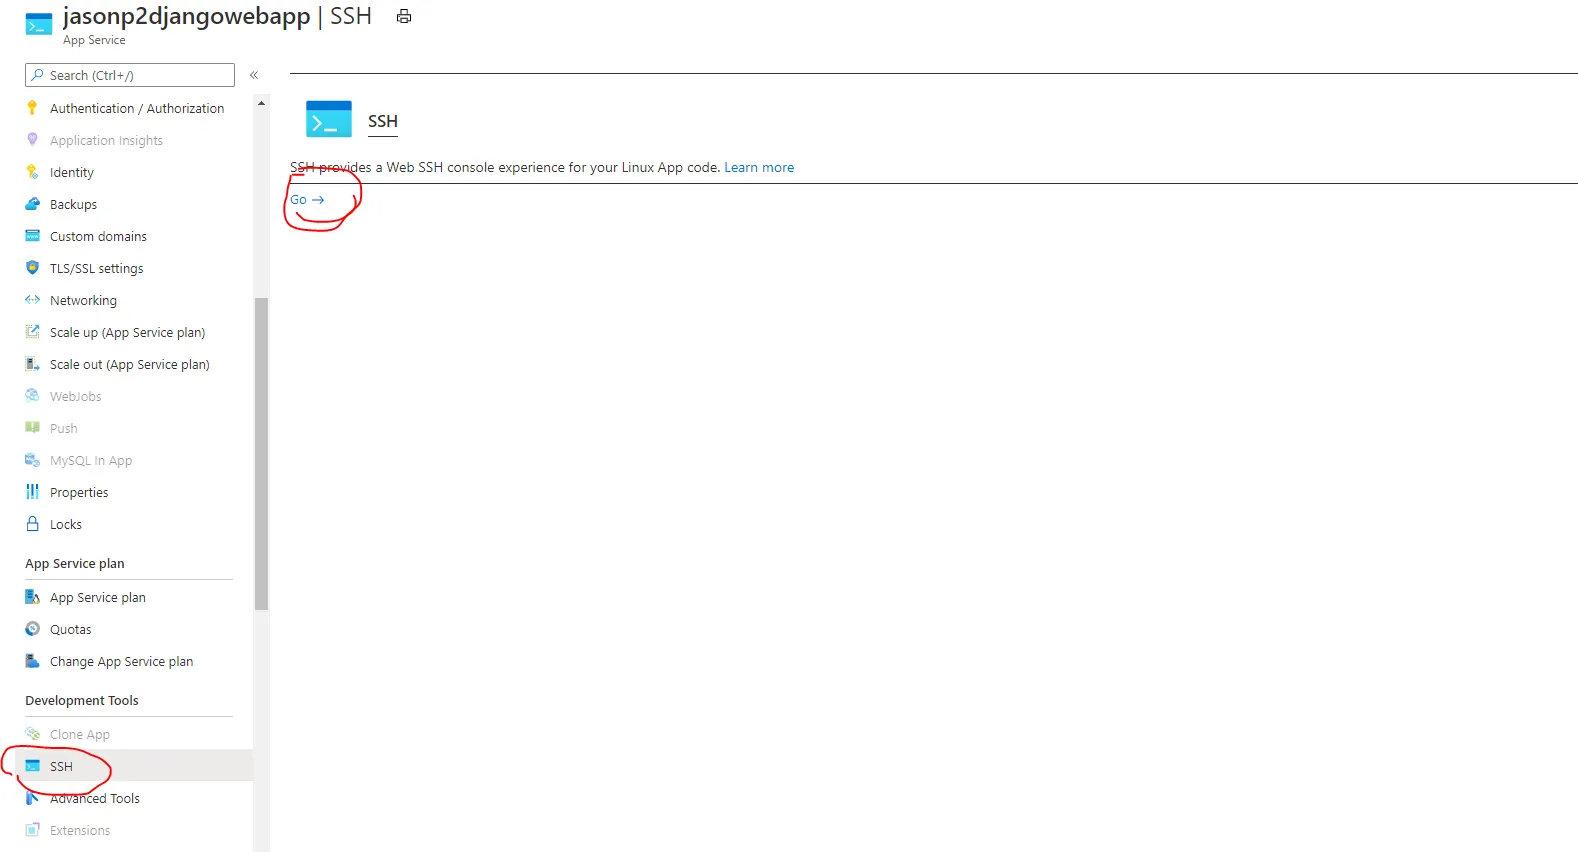The width and height of the screenshot is (1578, 852).
Task: Select Change App Service plan
Action: pyautogui.click(x=122, y=661)
